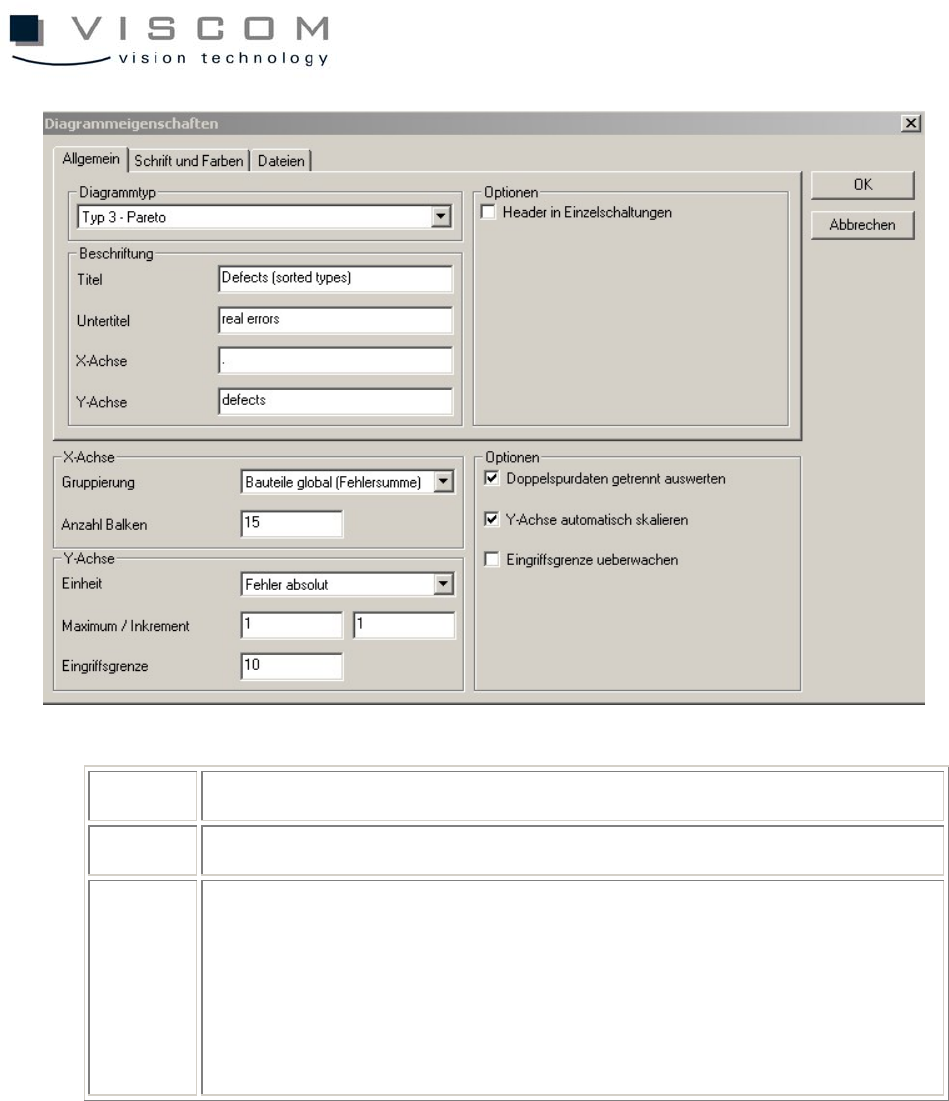Enable Eingriffsgrenze ueberwachen checkbox

click(x=492, y=560)
